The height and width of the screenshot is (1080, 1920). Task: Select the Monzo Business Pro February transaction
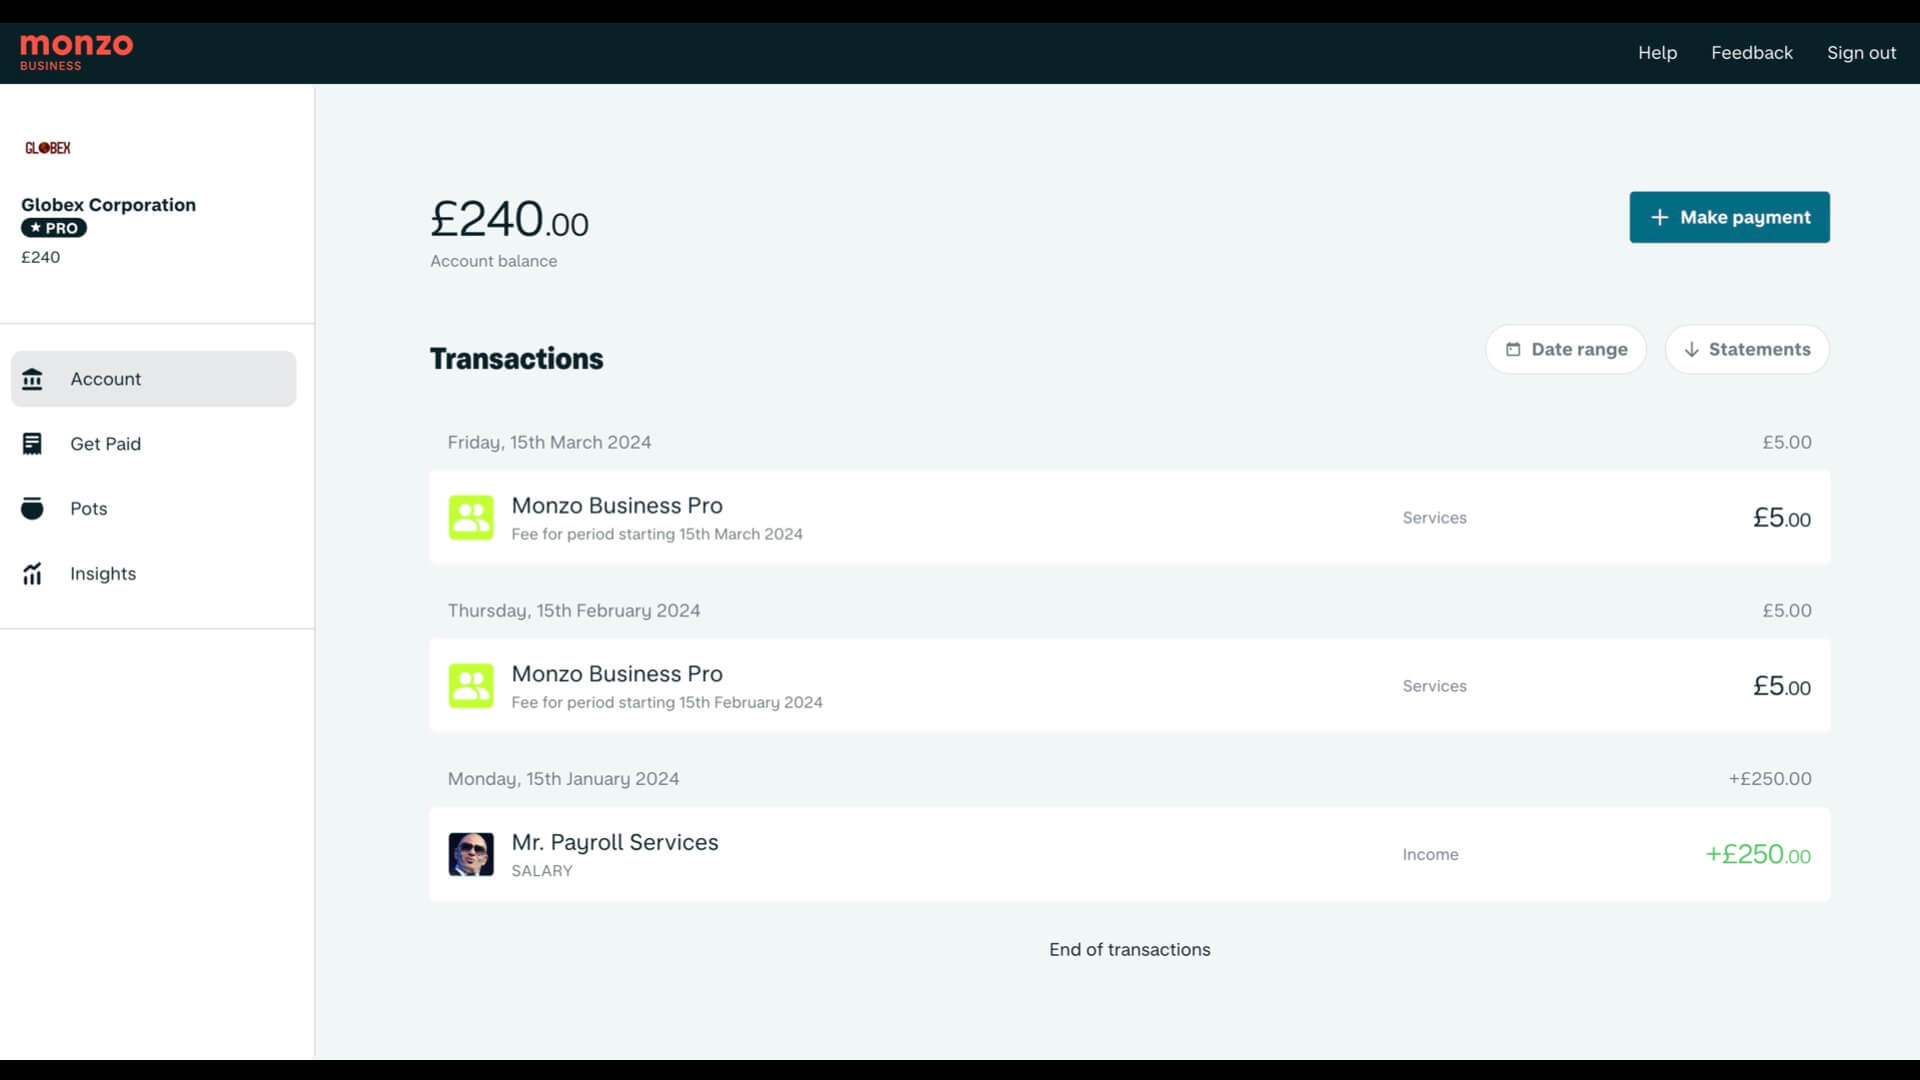(x=1130, y=686)
